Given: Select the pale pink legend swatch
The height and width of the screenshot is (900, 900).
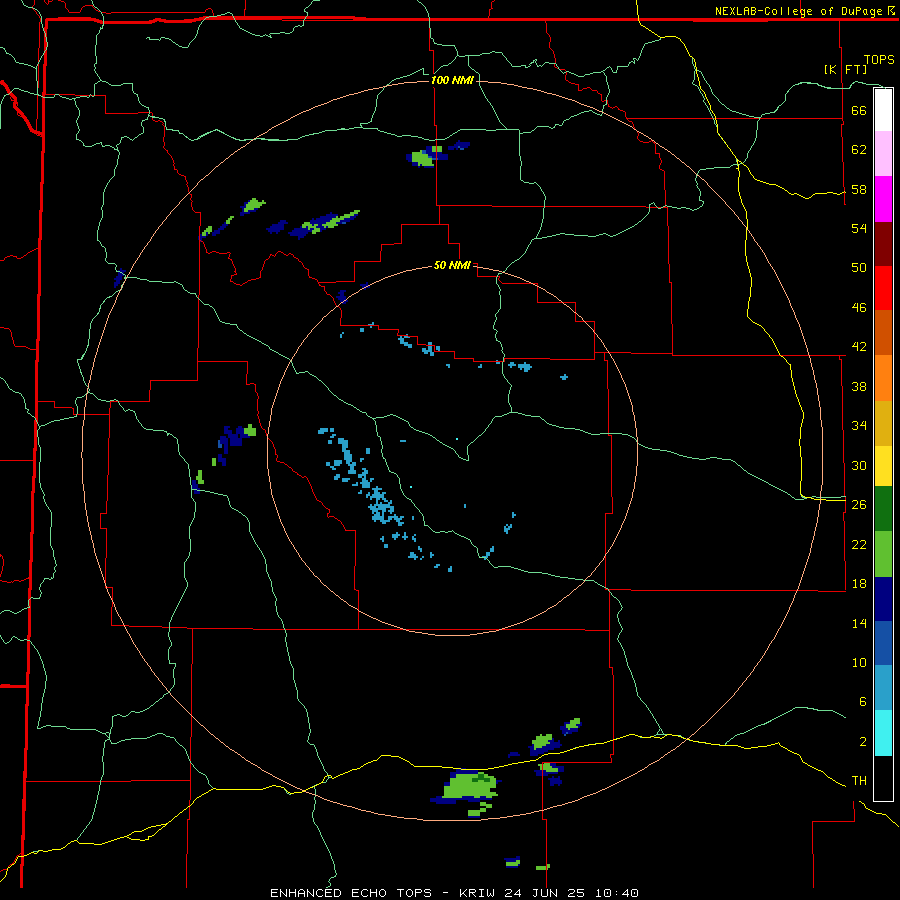Looking at the screenshot, I should click(883, 154).
